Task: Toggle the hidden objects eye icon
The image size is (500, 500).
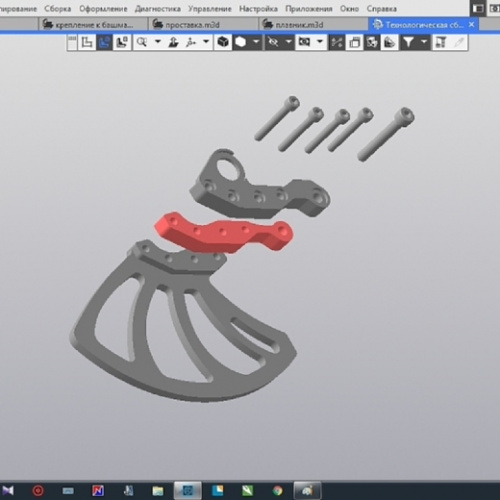Action: point(273,42)
